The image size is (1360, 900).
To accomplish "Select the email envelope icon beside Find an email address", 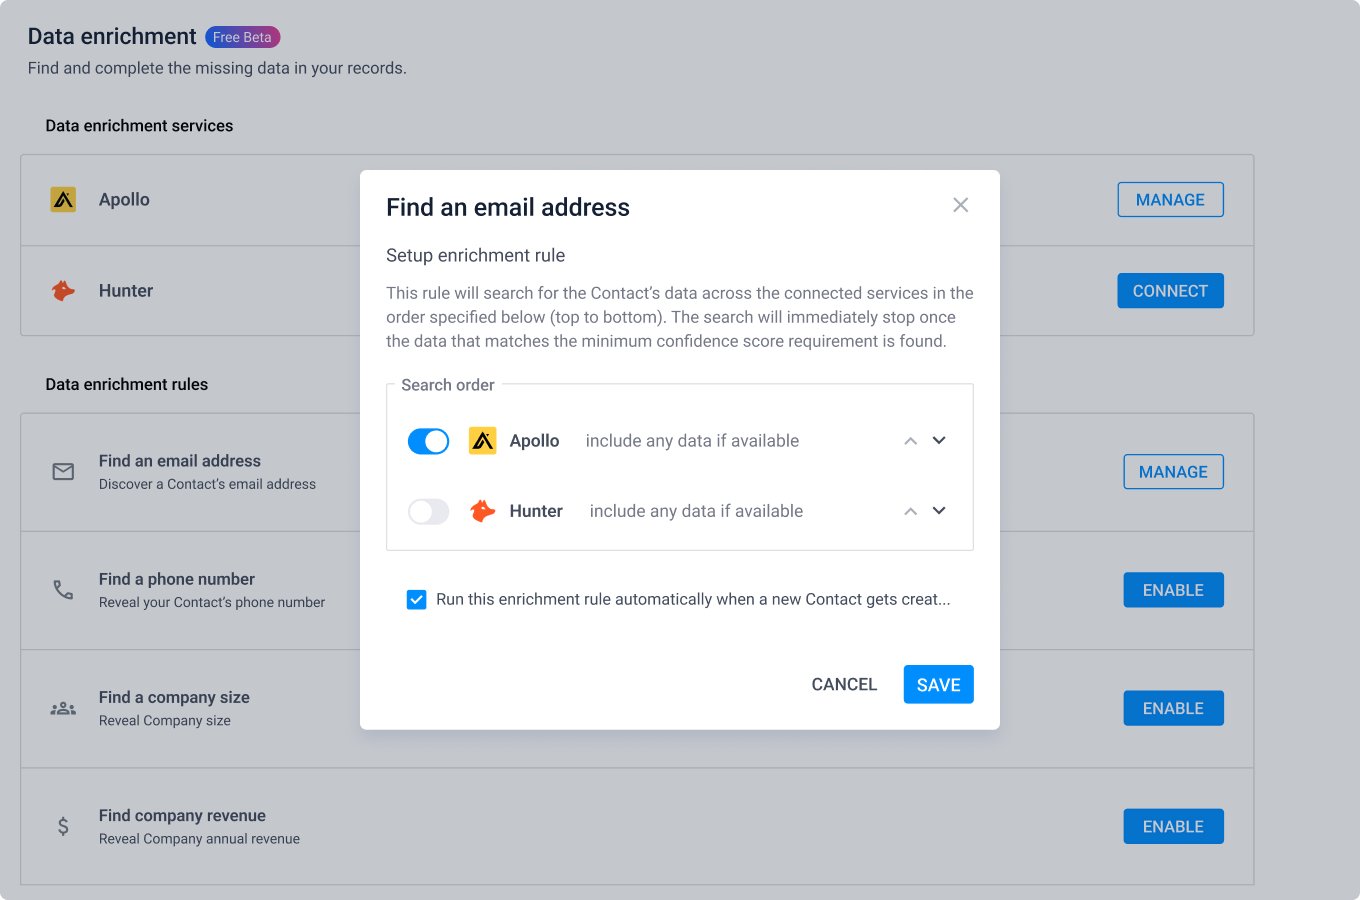I will pyautogui.click(x=63, y=471).
